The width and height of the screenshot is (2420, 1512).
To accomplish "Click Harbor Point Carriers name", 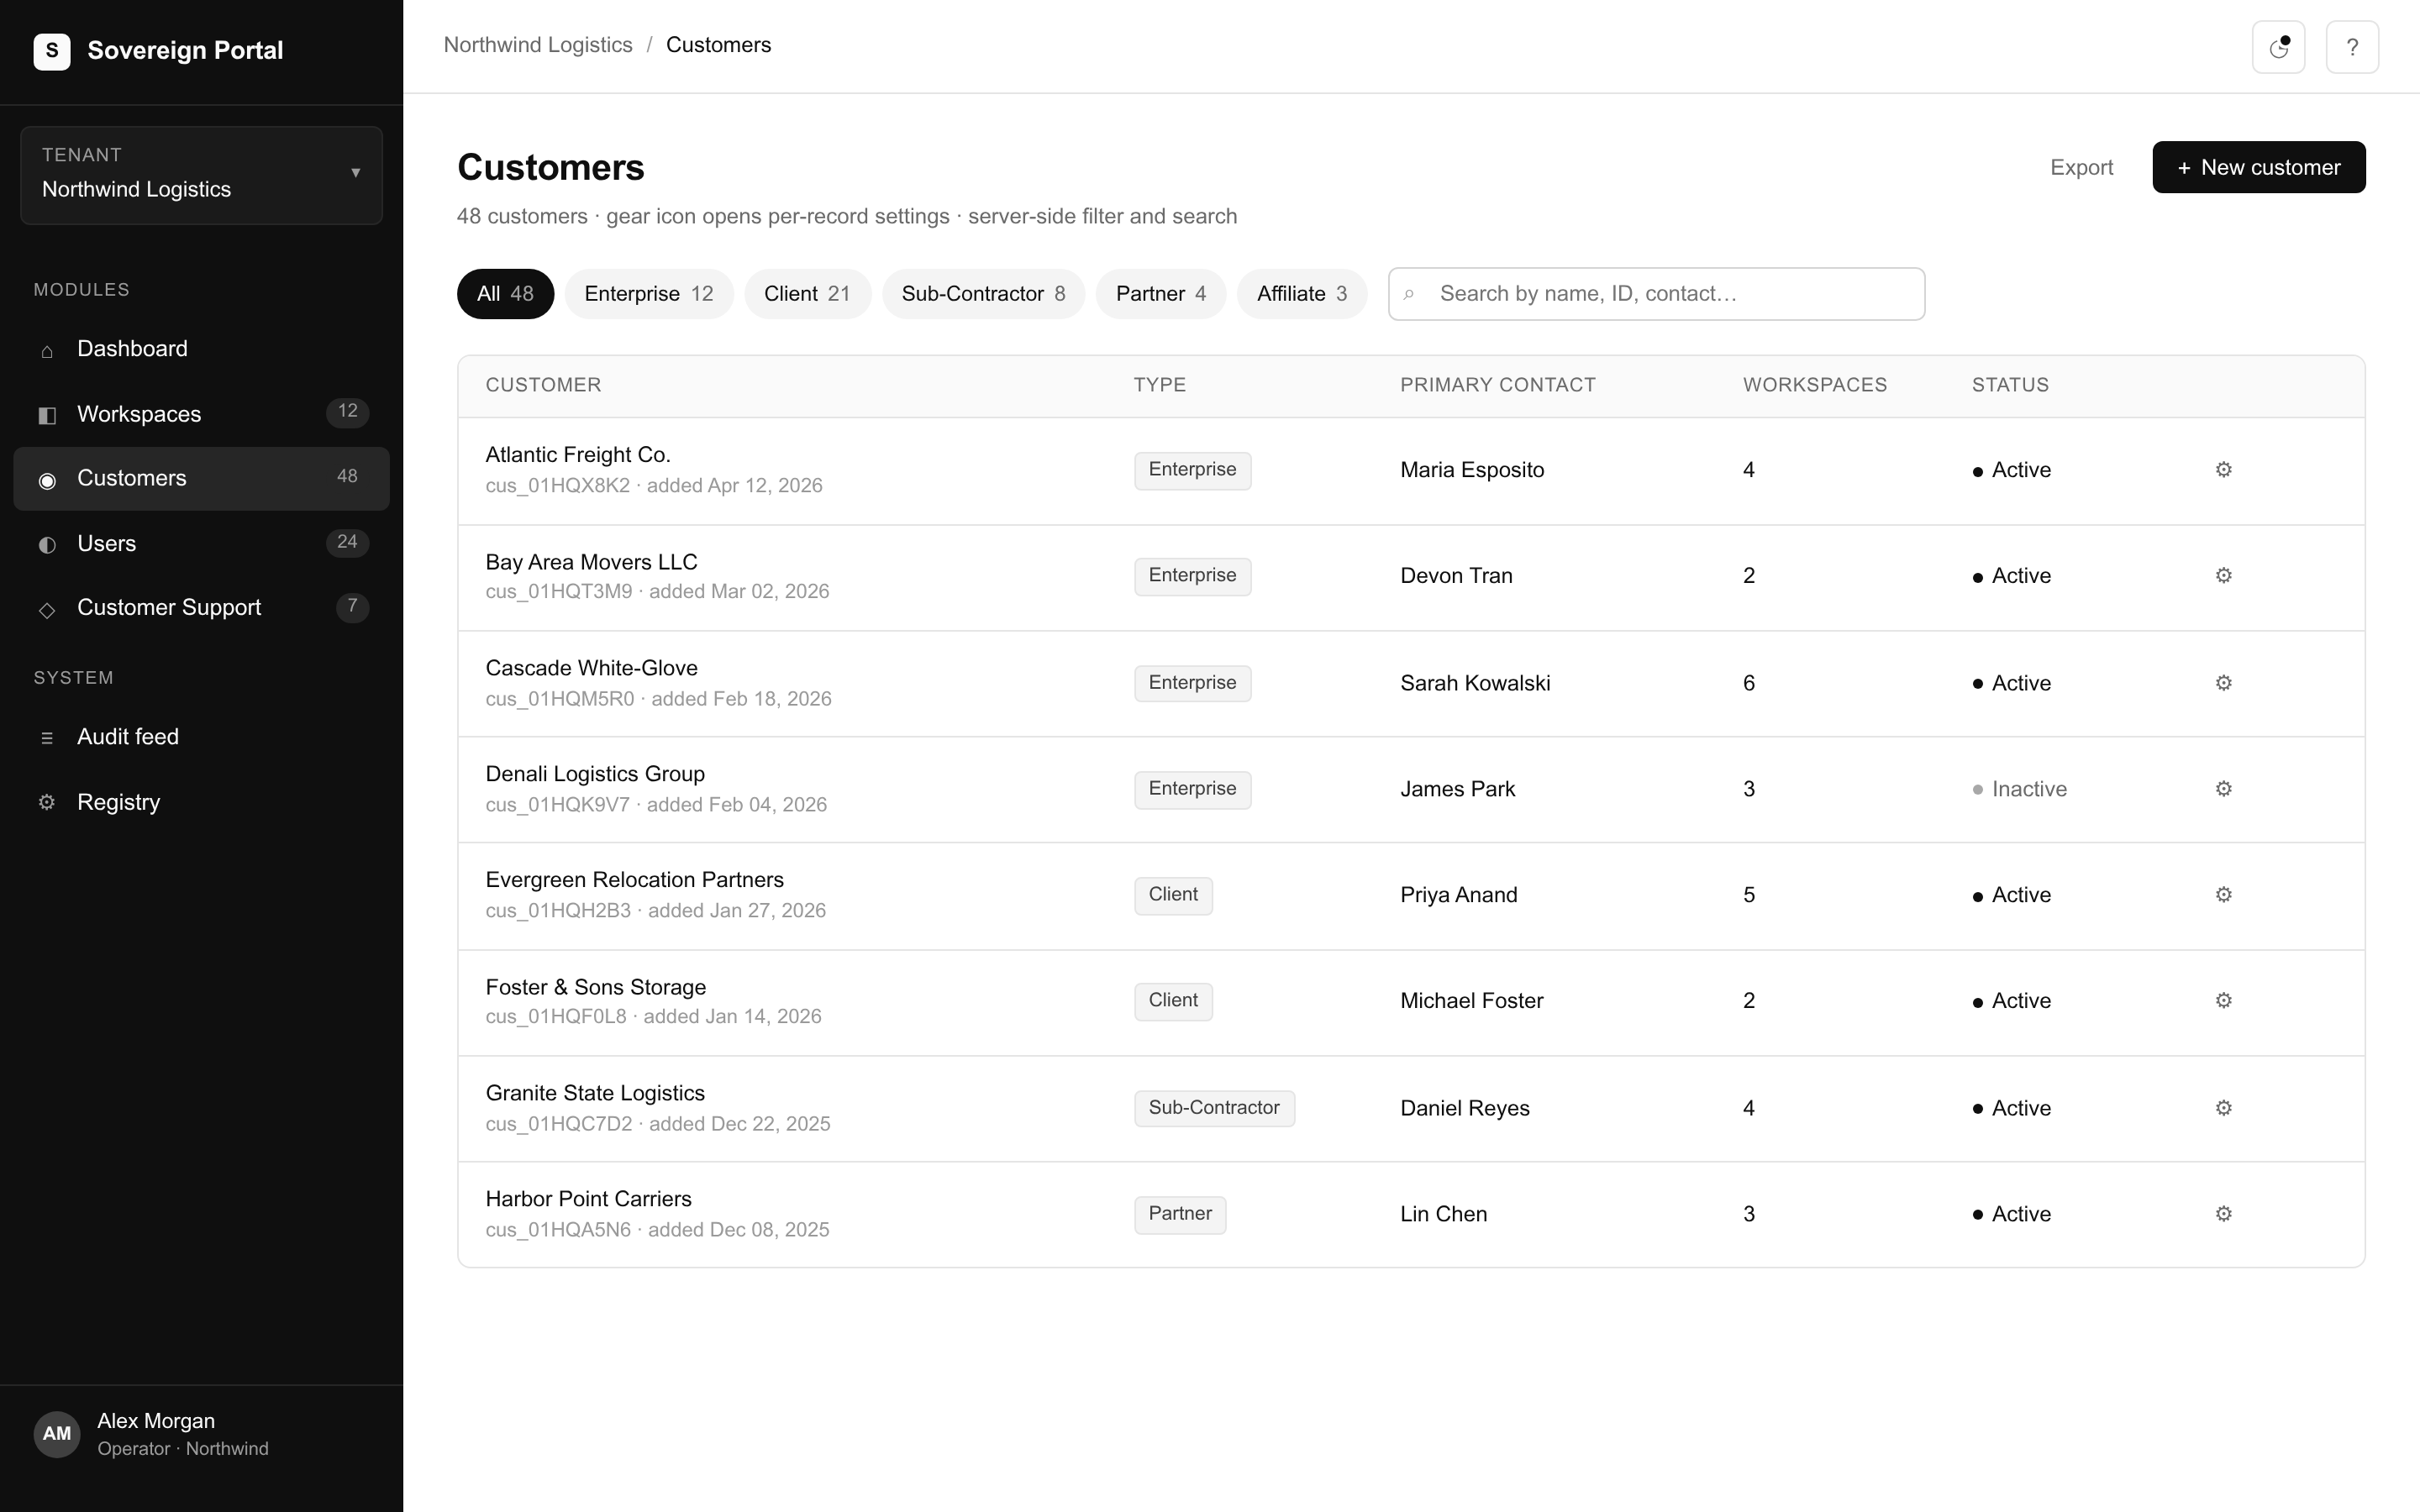I will [x=588, y=1199].
